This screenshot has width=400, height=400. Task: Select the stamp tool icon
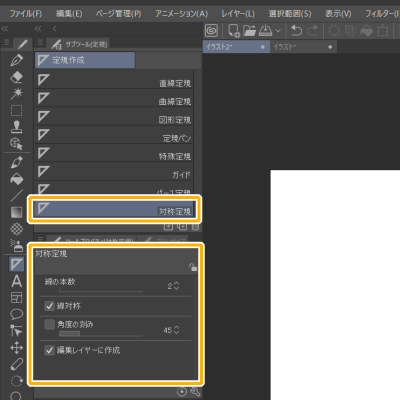(17, 127)
